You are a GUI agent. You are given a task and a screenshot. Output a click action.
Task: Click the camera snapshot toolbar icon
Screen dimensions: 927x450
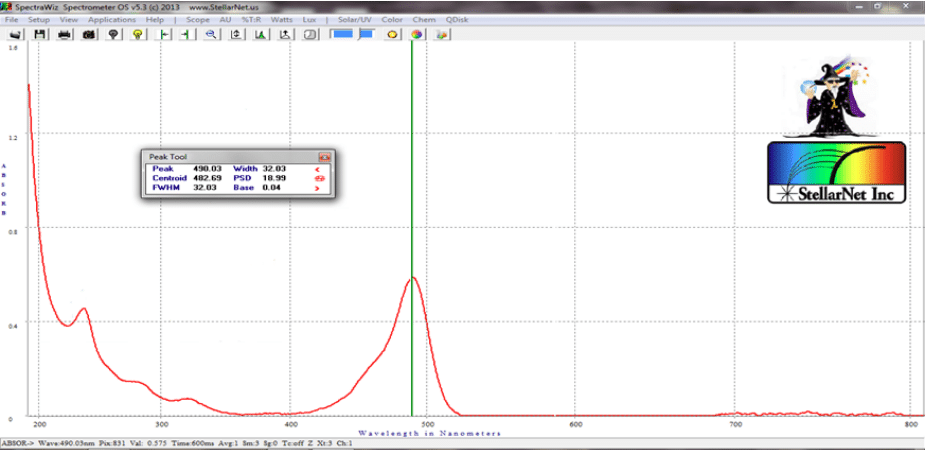[x=88, y=34]
